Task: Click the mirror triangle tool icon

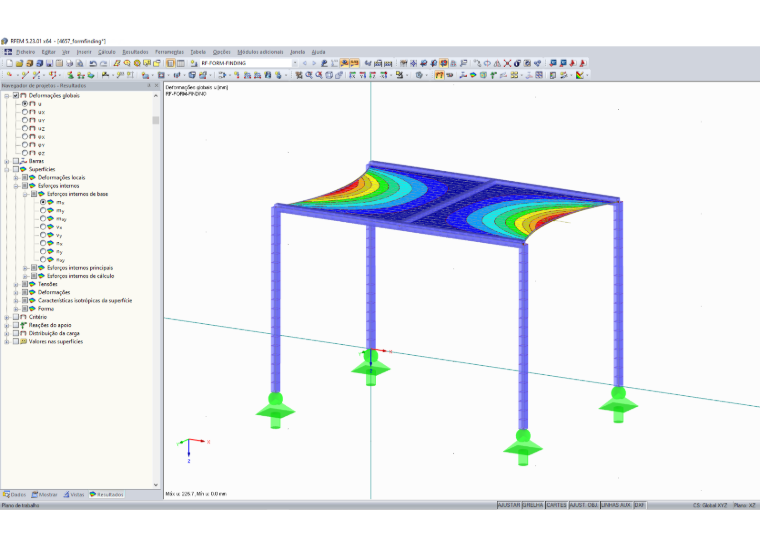Action: click(497, 63)
